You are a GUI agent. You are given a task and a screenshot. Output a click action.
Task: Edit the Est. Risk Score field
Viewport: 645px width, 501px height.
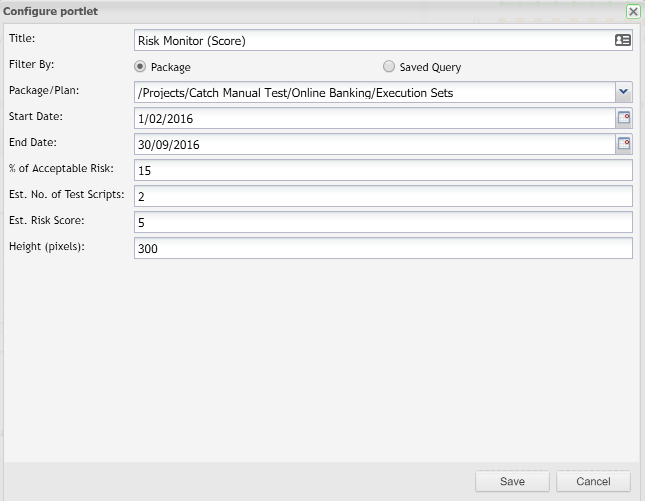pyautogui.click(x=383, y=222)
